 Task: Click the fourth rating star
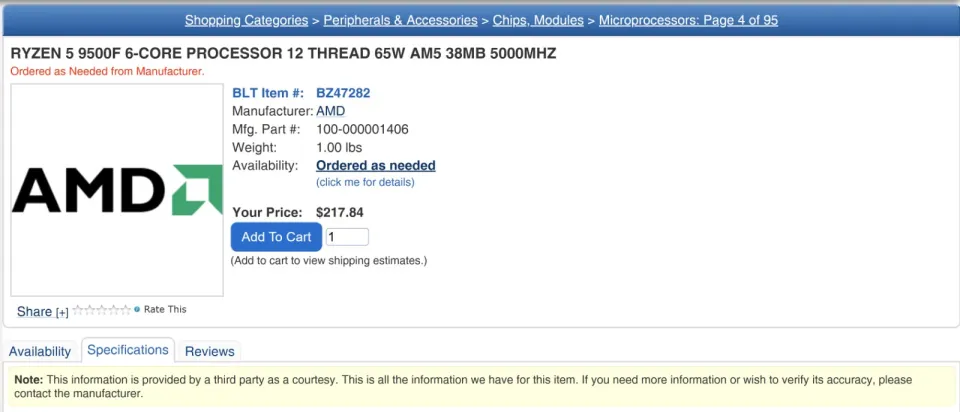point(114,310)
